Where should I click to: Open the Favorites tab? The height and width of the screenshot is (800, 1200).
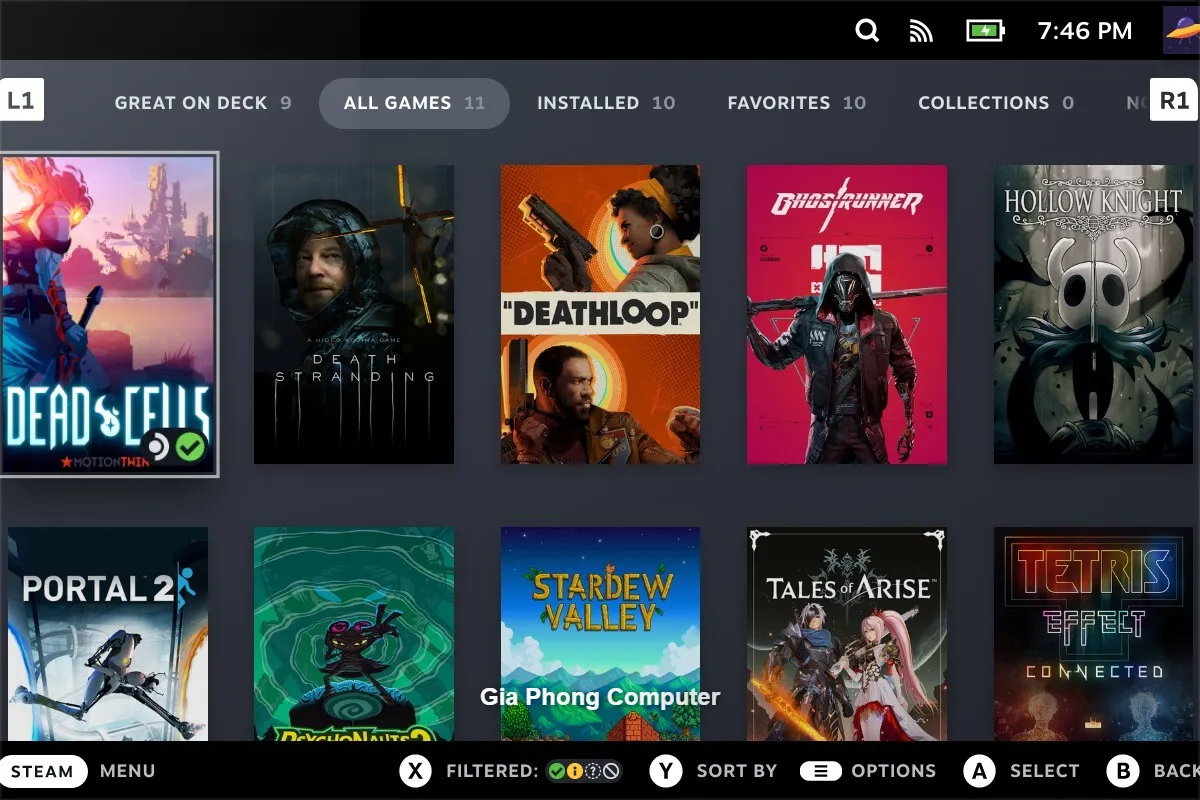coord(797,102)
